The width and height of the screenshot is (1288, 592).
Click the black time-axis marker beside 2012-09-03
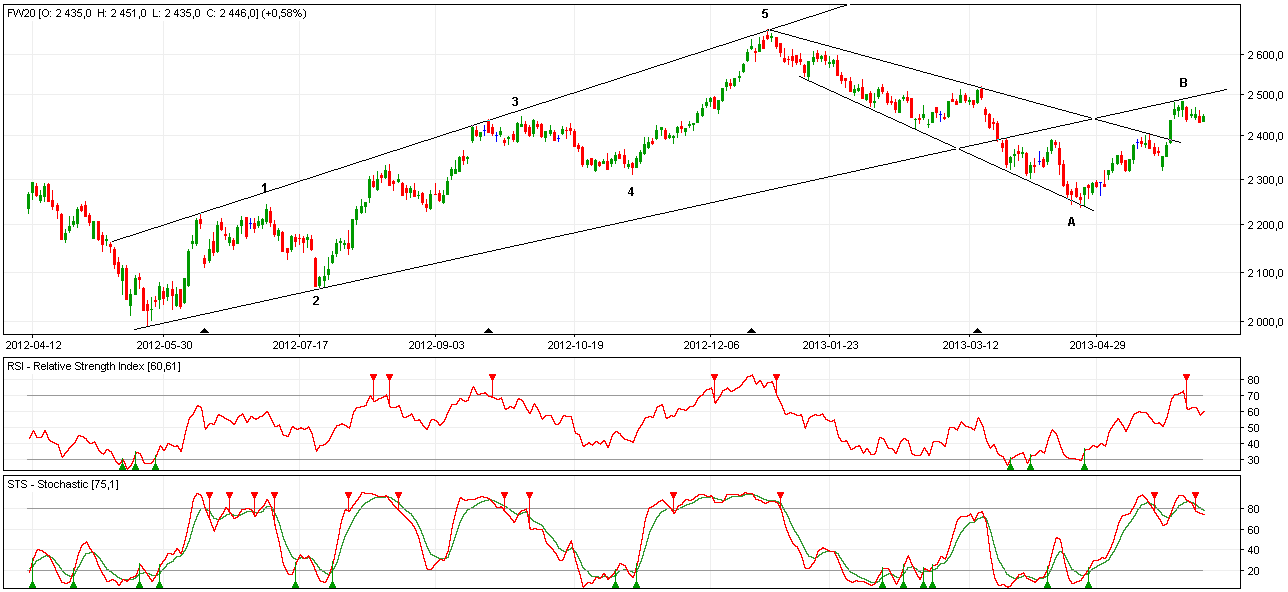coord(488,330)
